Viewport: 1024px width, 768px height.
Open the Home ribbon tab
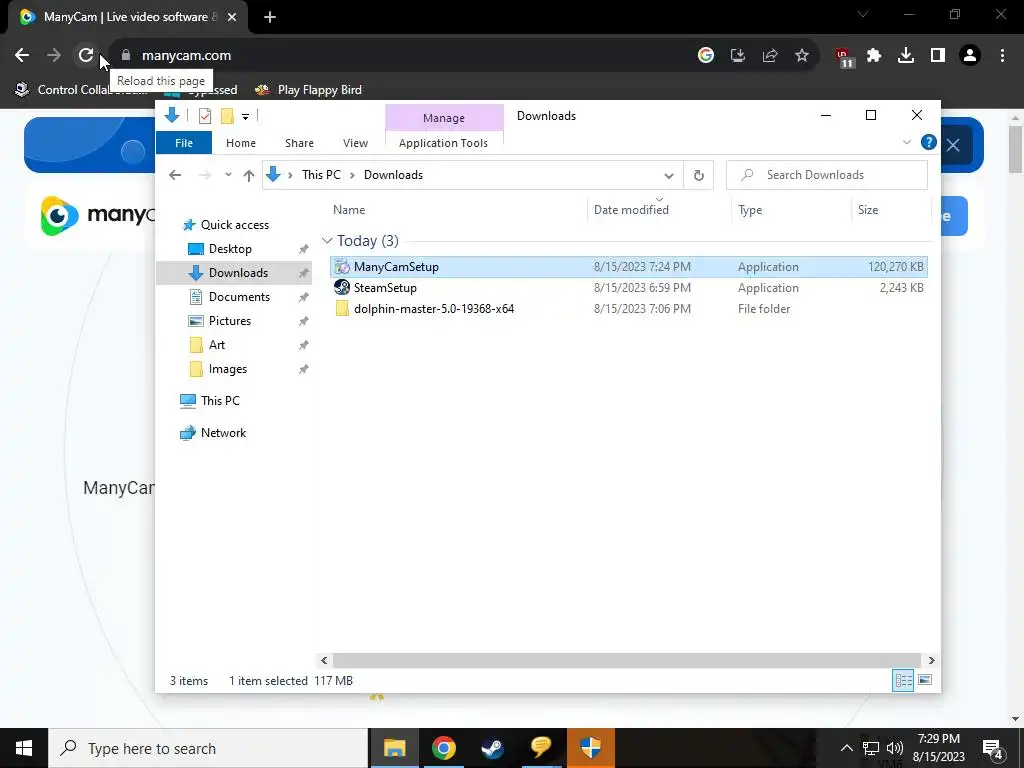tap(241, 143)
